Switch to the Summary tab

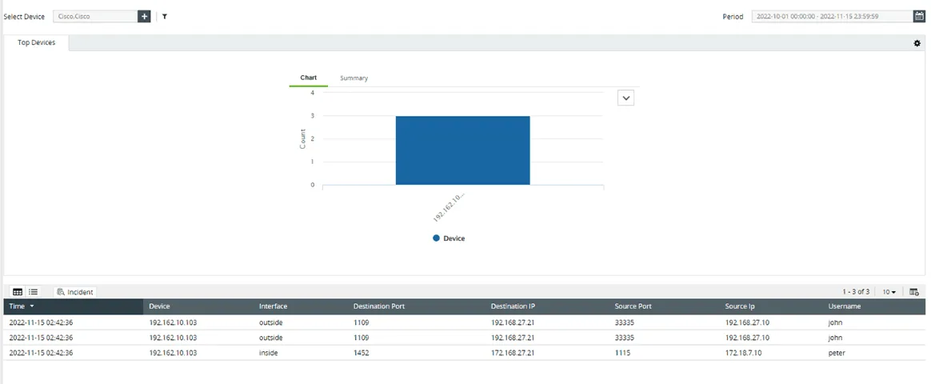[354, 78]
